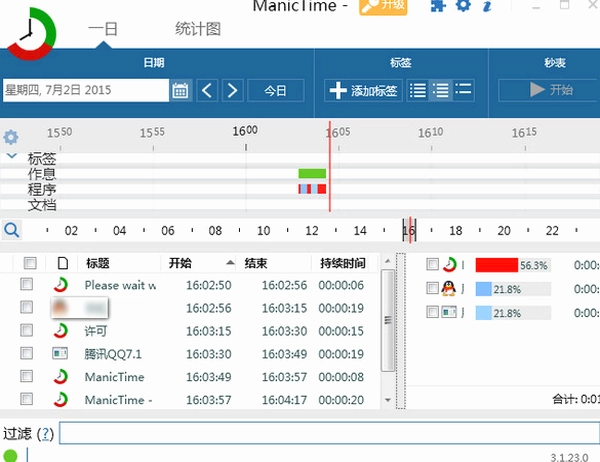Click ManicTime icon in 16:03:57 row
The width and height of the screenshot is (600, 462).
[60, 400]
